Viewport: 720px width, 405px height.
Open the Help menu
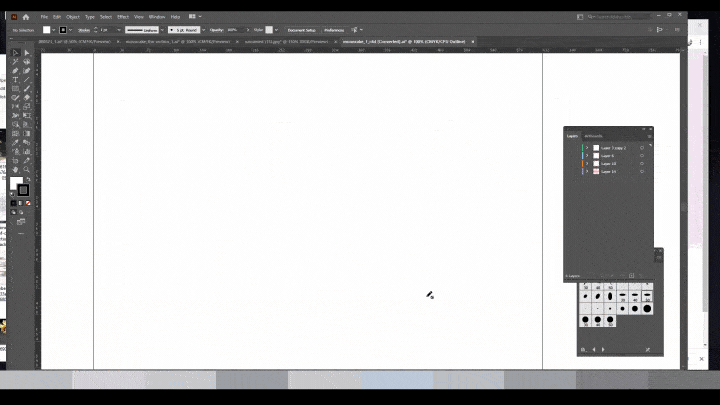click(175, 17)
